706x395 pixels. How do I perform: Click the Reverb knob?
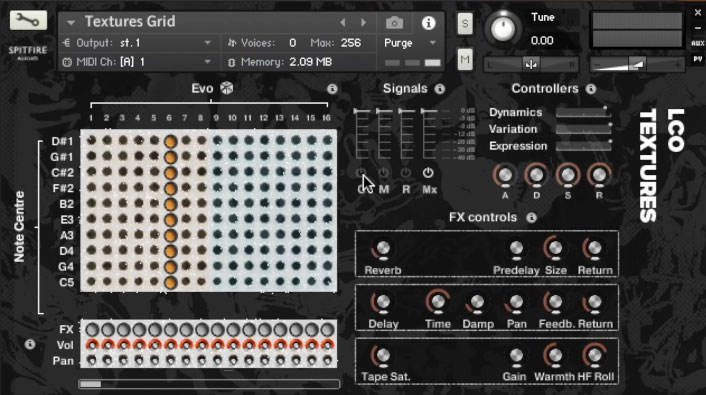click(382, 248)
